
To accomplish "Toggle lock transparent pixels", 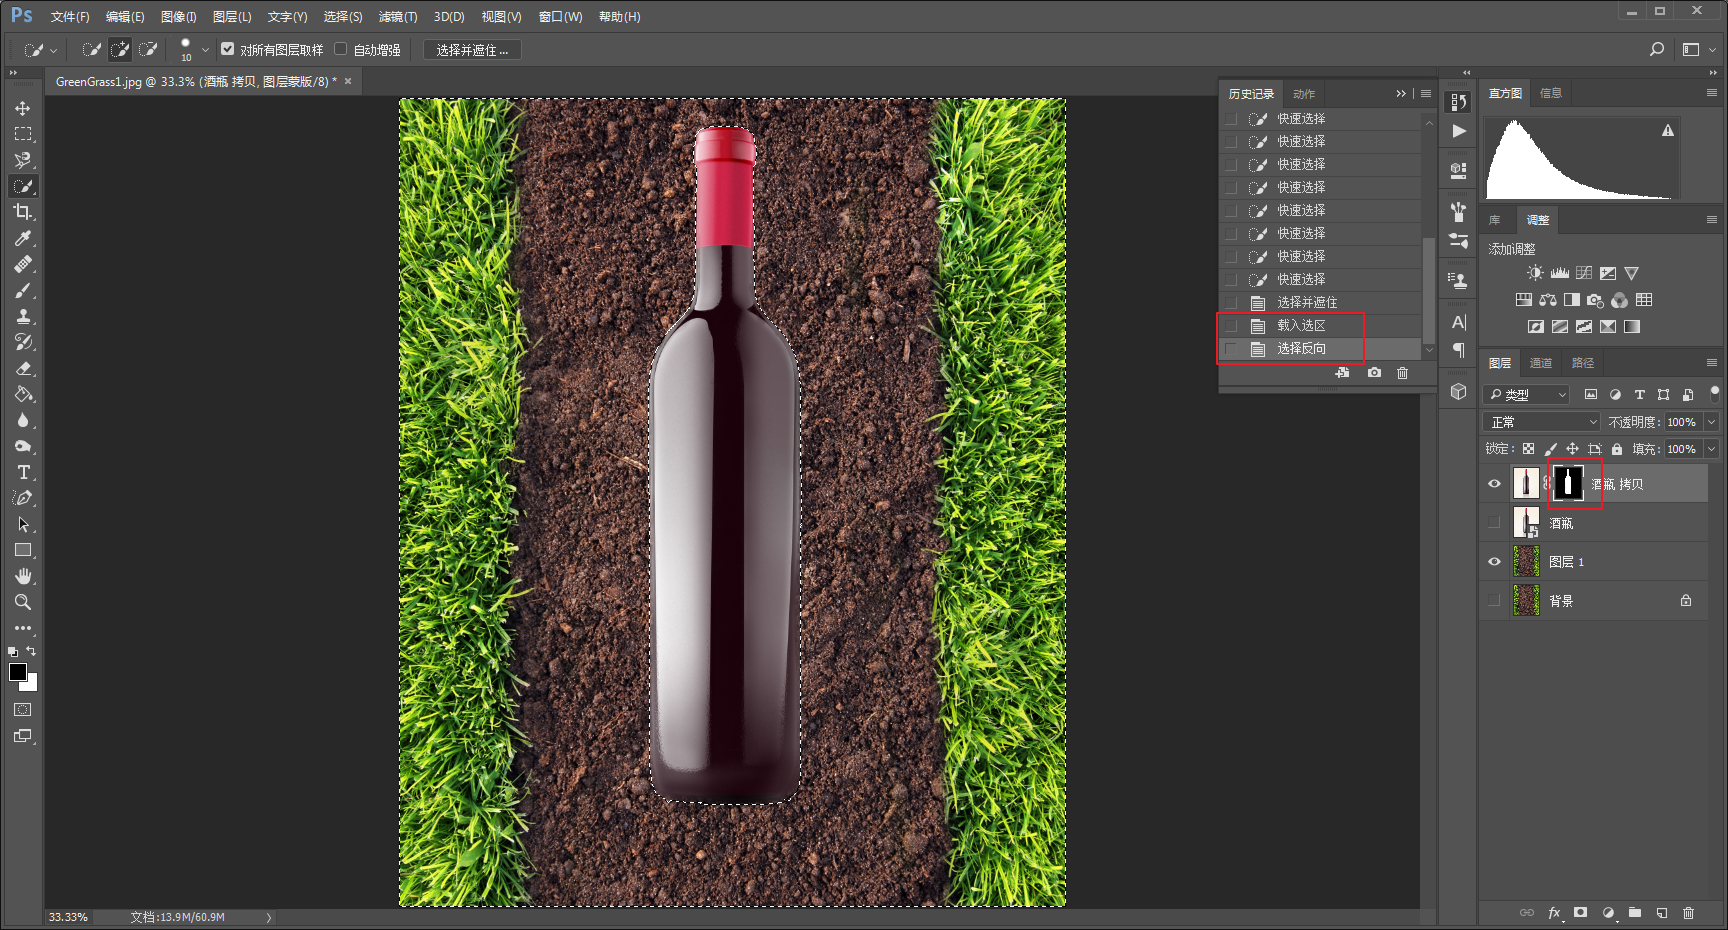I will (x=1528, y=449).
